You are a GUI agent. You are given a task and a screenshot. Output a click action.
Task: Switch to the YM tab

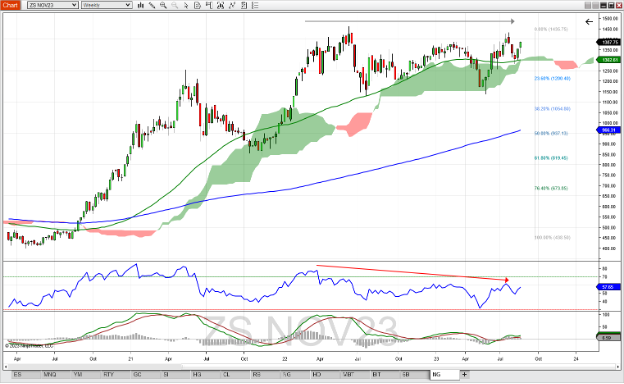(x=86, y=374)
